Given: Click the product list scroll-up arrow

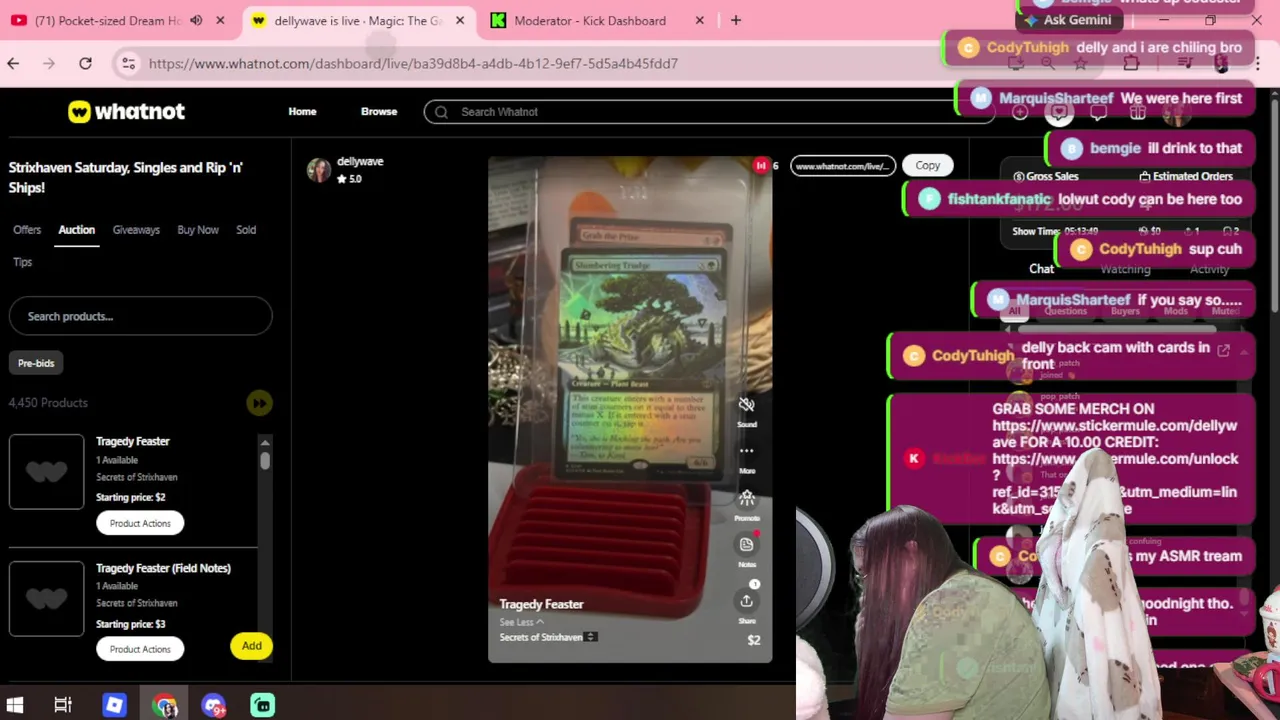Looking at the screenshot, I should [265, 442].
